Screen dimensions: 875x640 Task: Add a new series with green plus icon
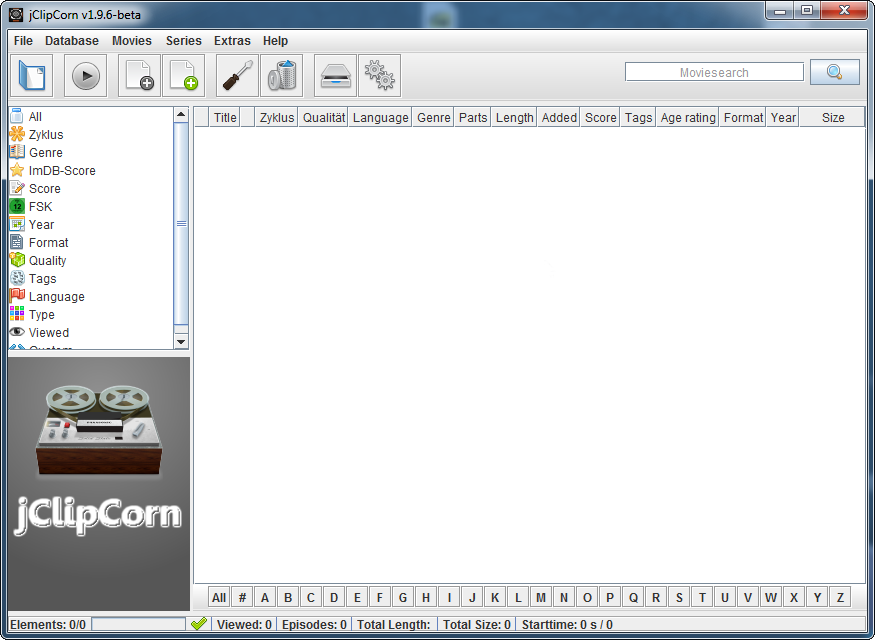(184, 75)
